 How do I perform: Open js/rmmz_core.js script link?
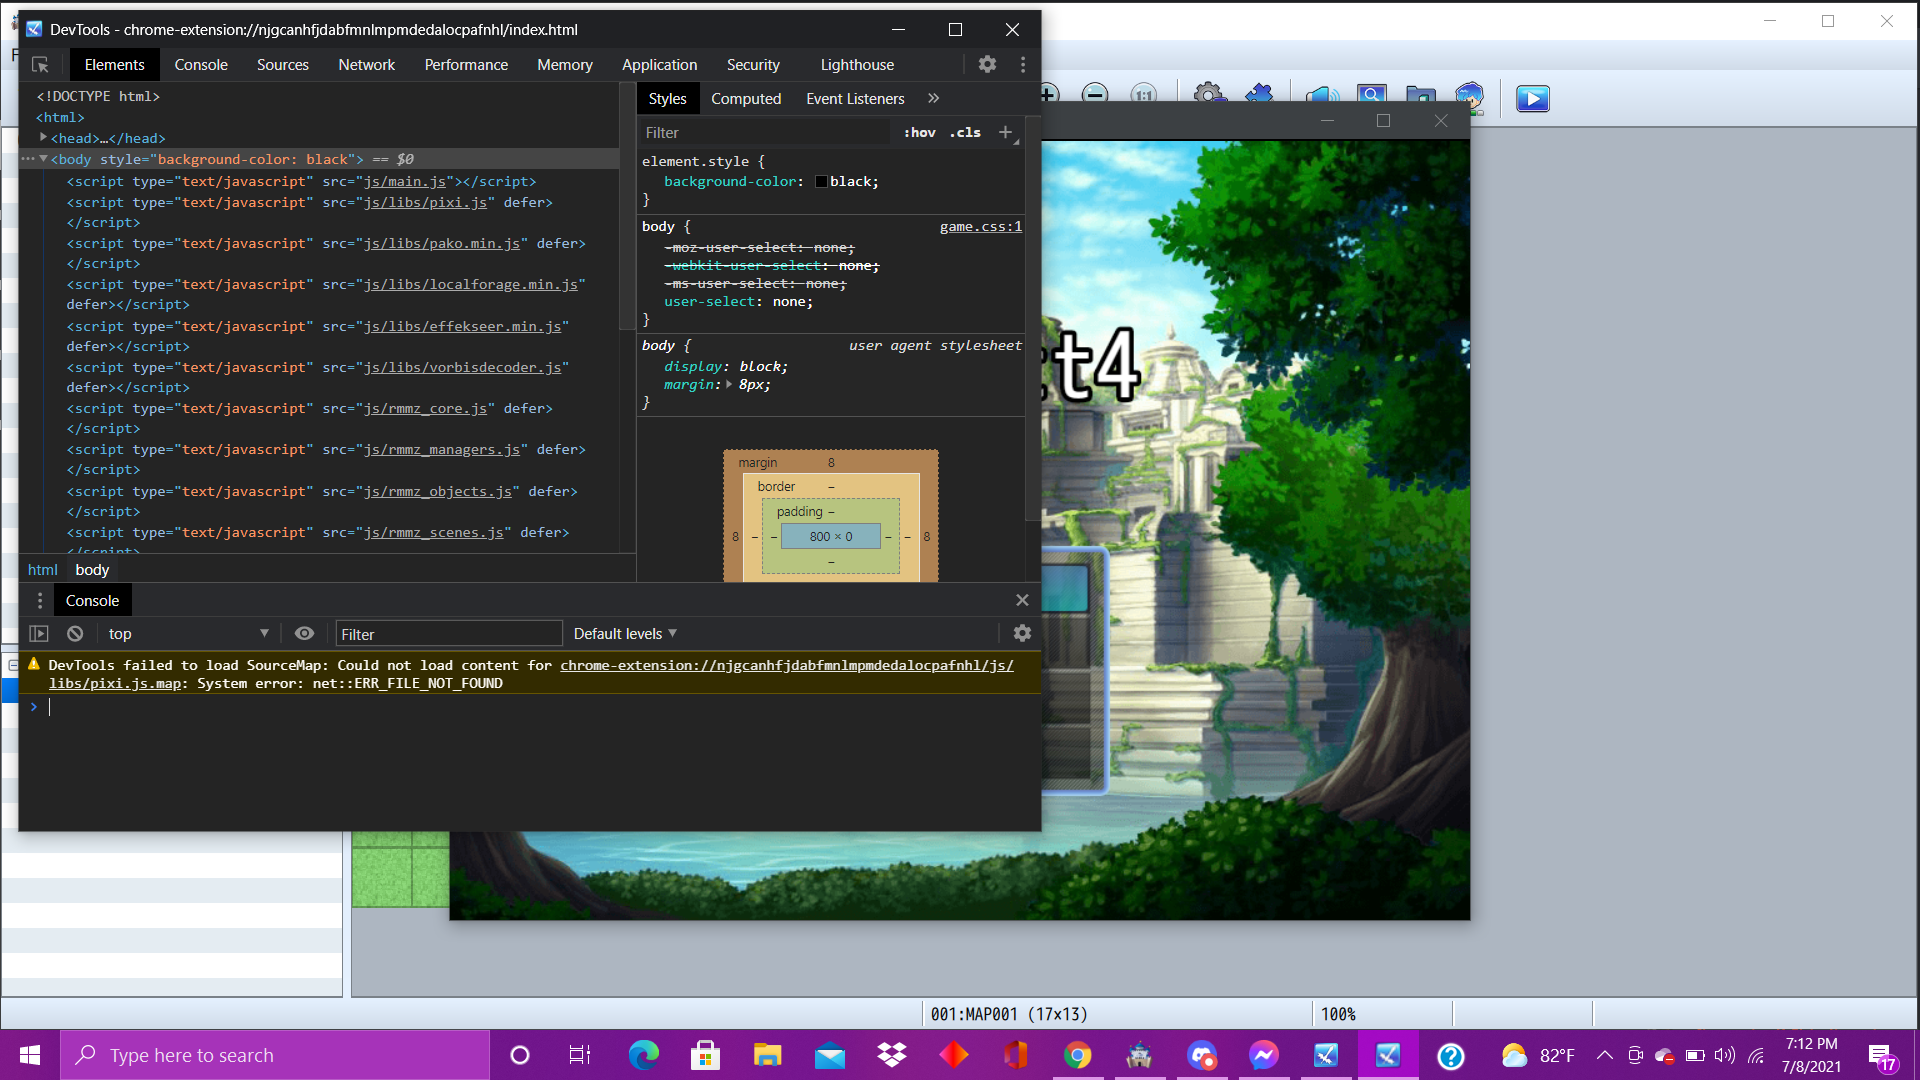[x=425, y=408]
